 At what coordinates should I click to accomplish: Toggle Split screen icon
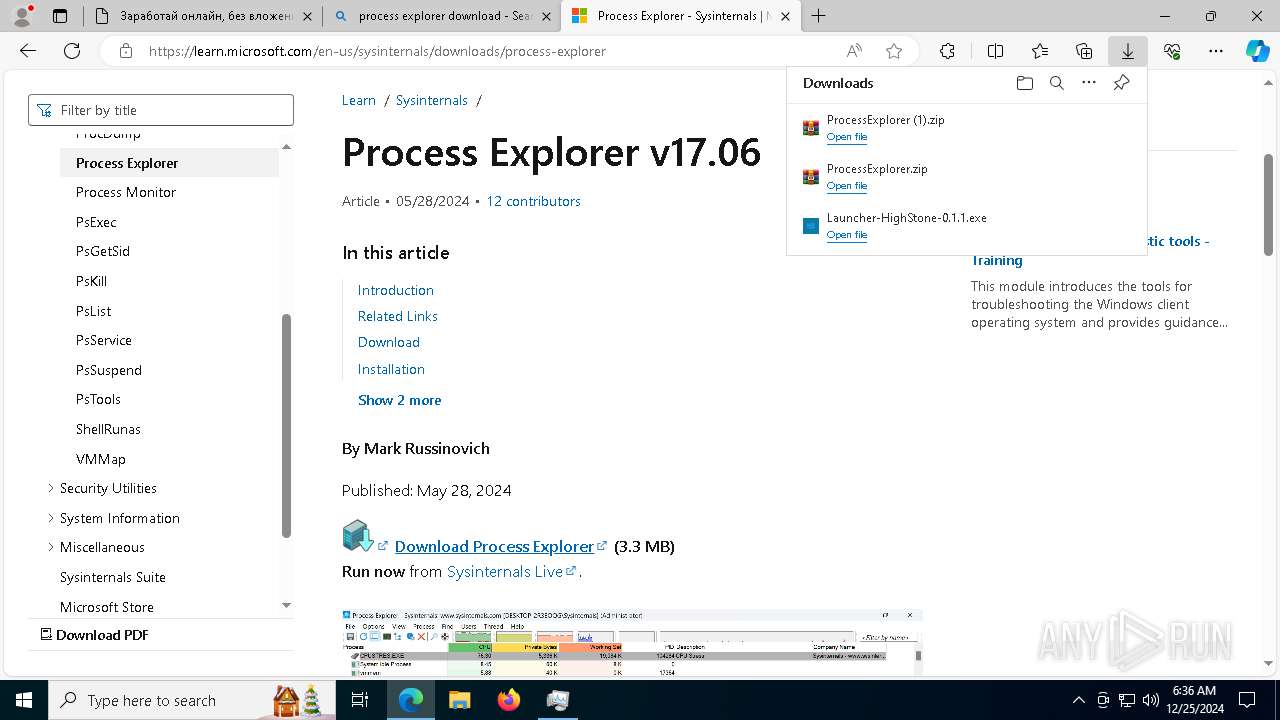[x=995, y=51]
